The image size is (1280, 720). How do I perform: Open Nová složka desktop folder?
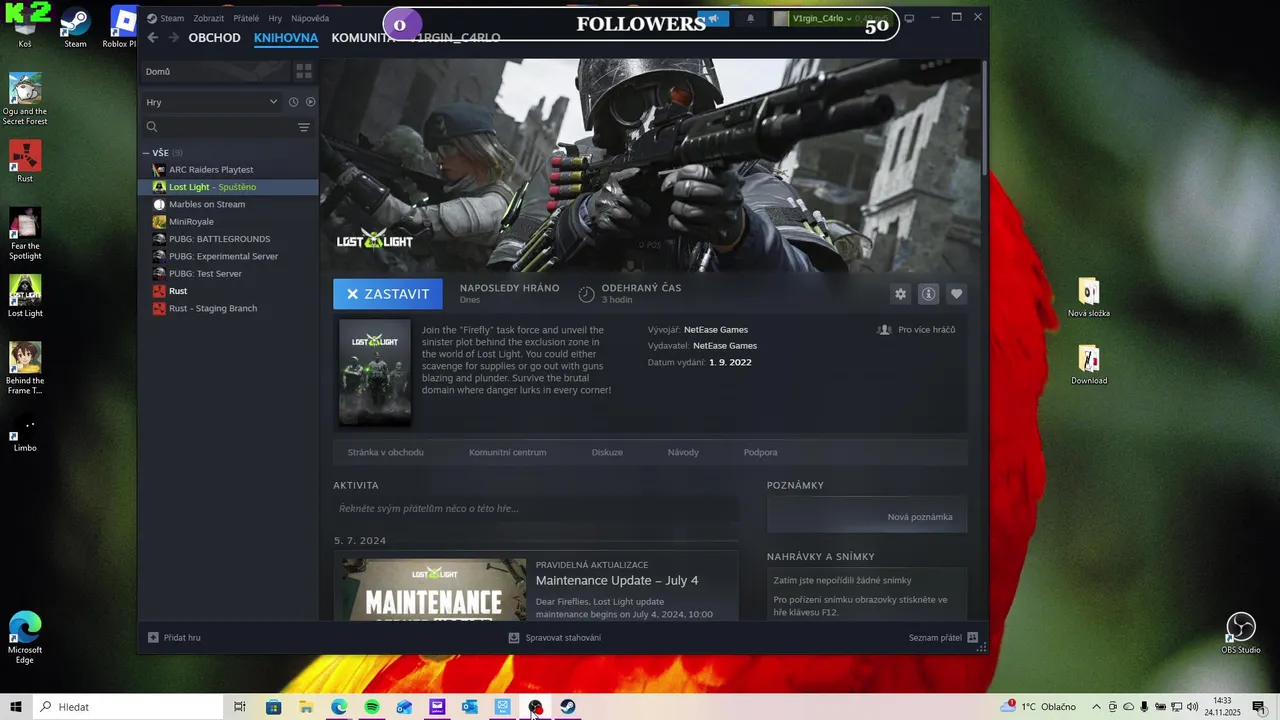tap(1089, 298)
